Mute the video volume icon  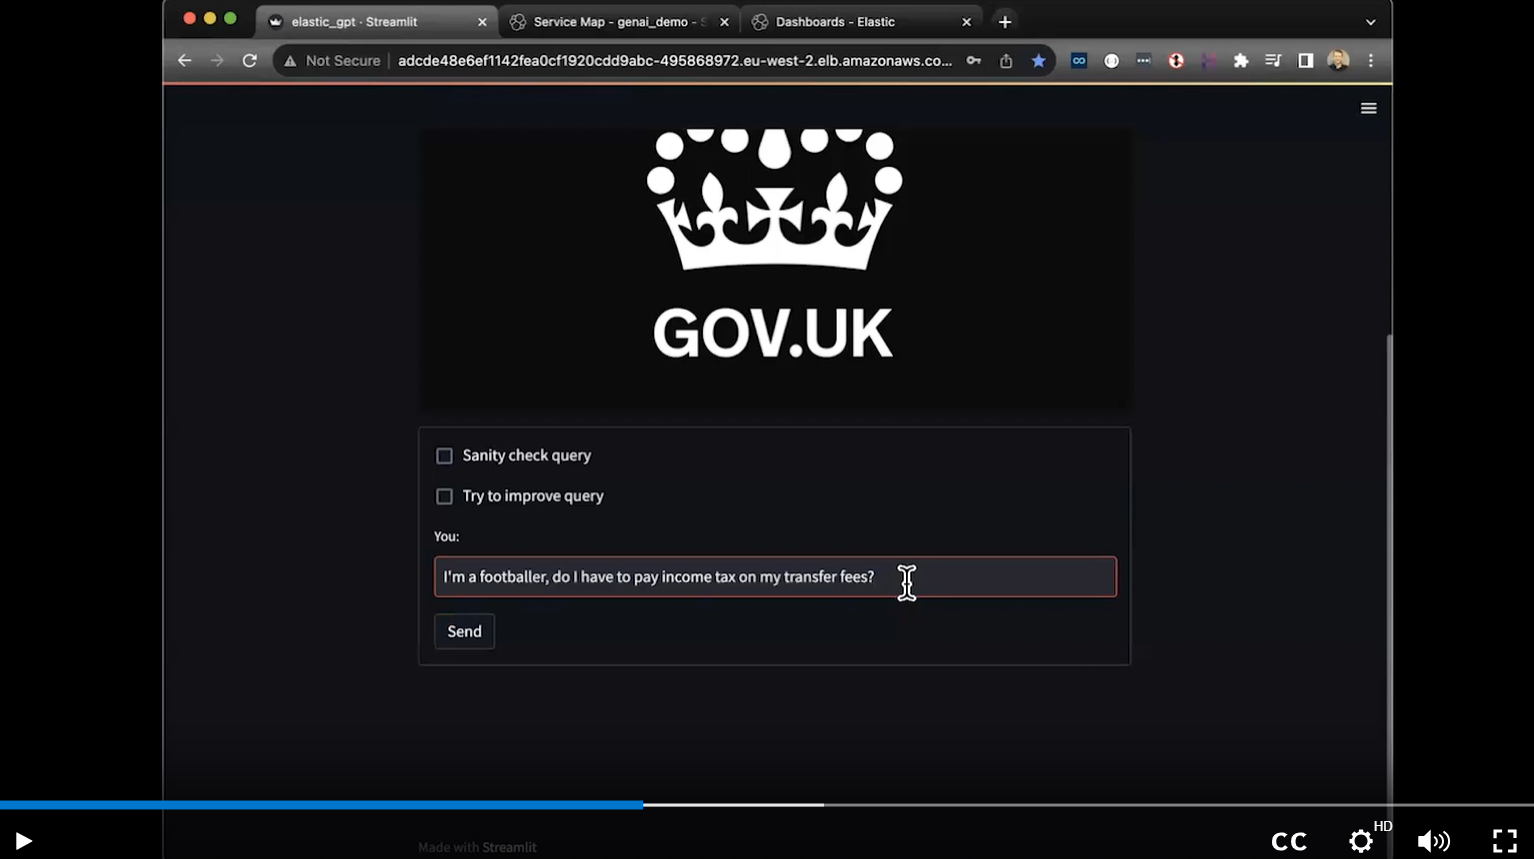[x=1433, y=841]
